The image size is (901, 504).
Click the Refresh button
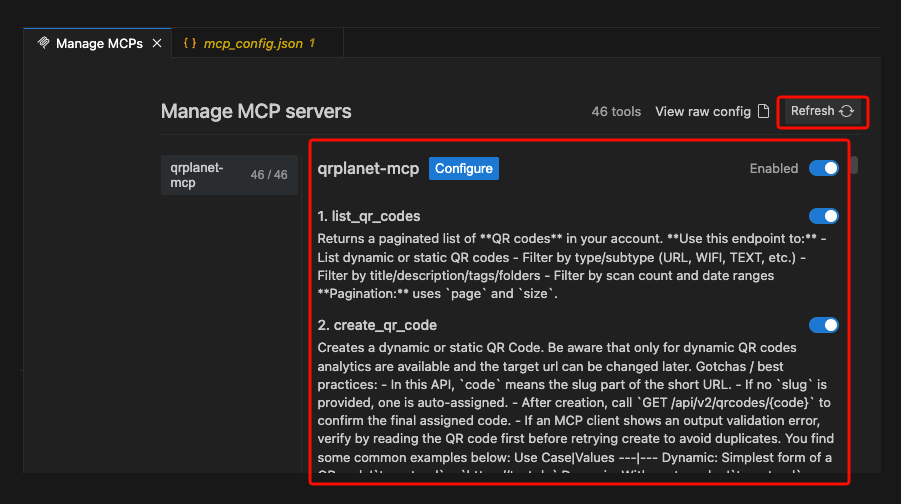tap(822, 111)
